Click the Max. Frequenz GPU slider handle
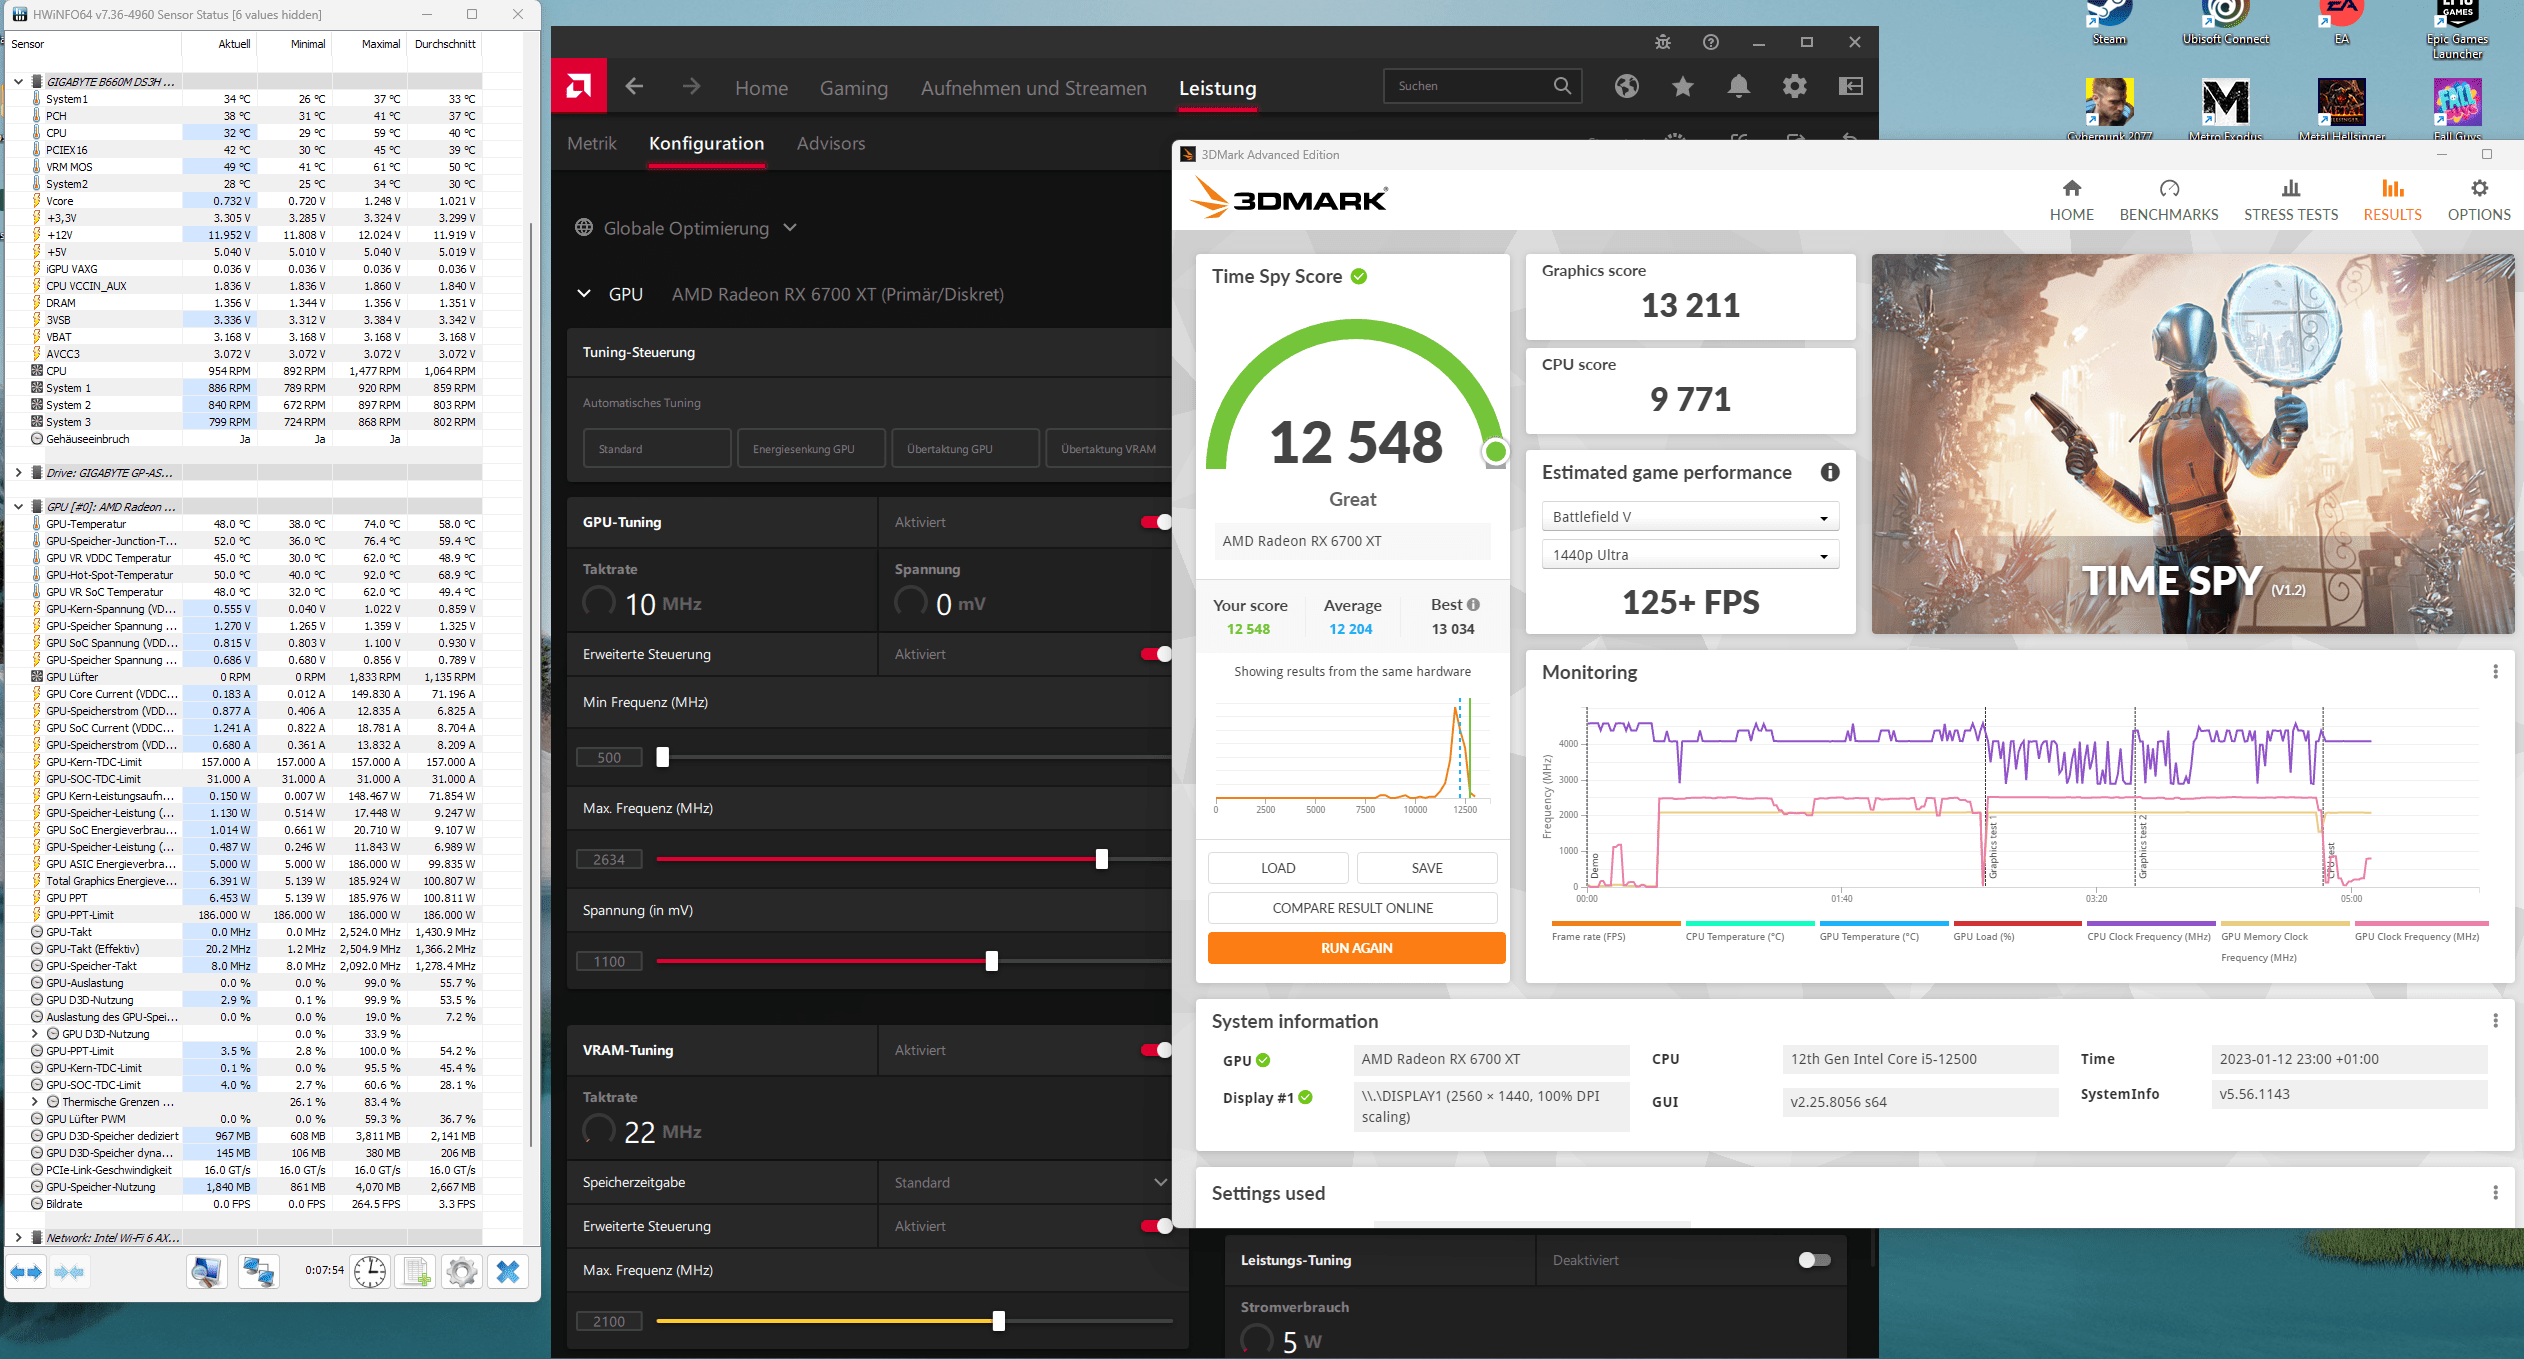 1101,859
